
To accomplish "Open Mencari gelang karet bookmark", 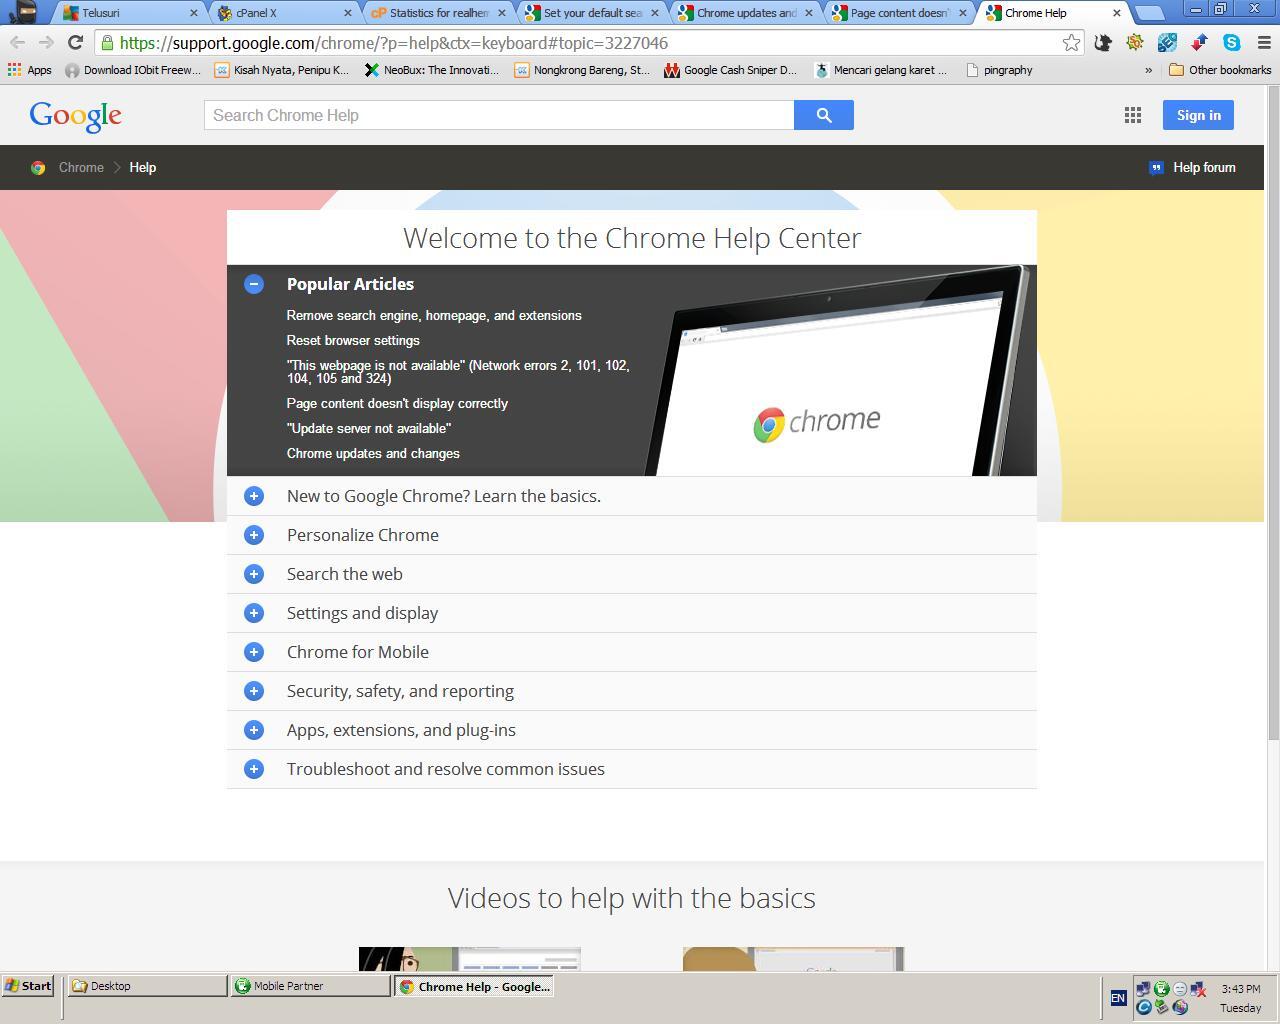I will click(881, 70).
